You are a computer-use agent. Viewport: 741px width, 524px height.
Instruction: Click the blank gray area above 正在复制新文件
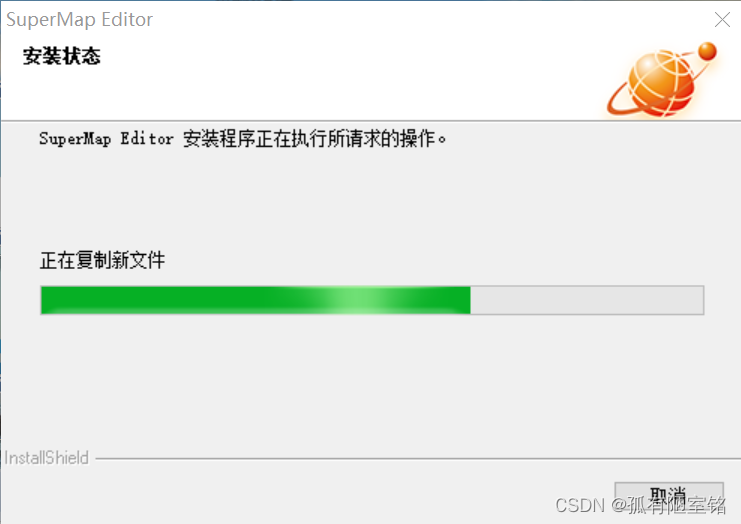(369, 198)
